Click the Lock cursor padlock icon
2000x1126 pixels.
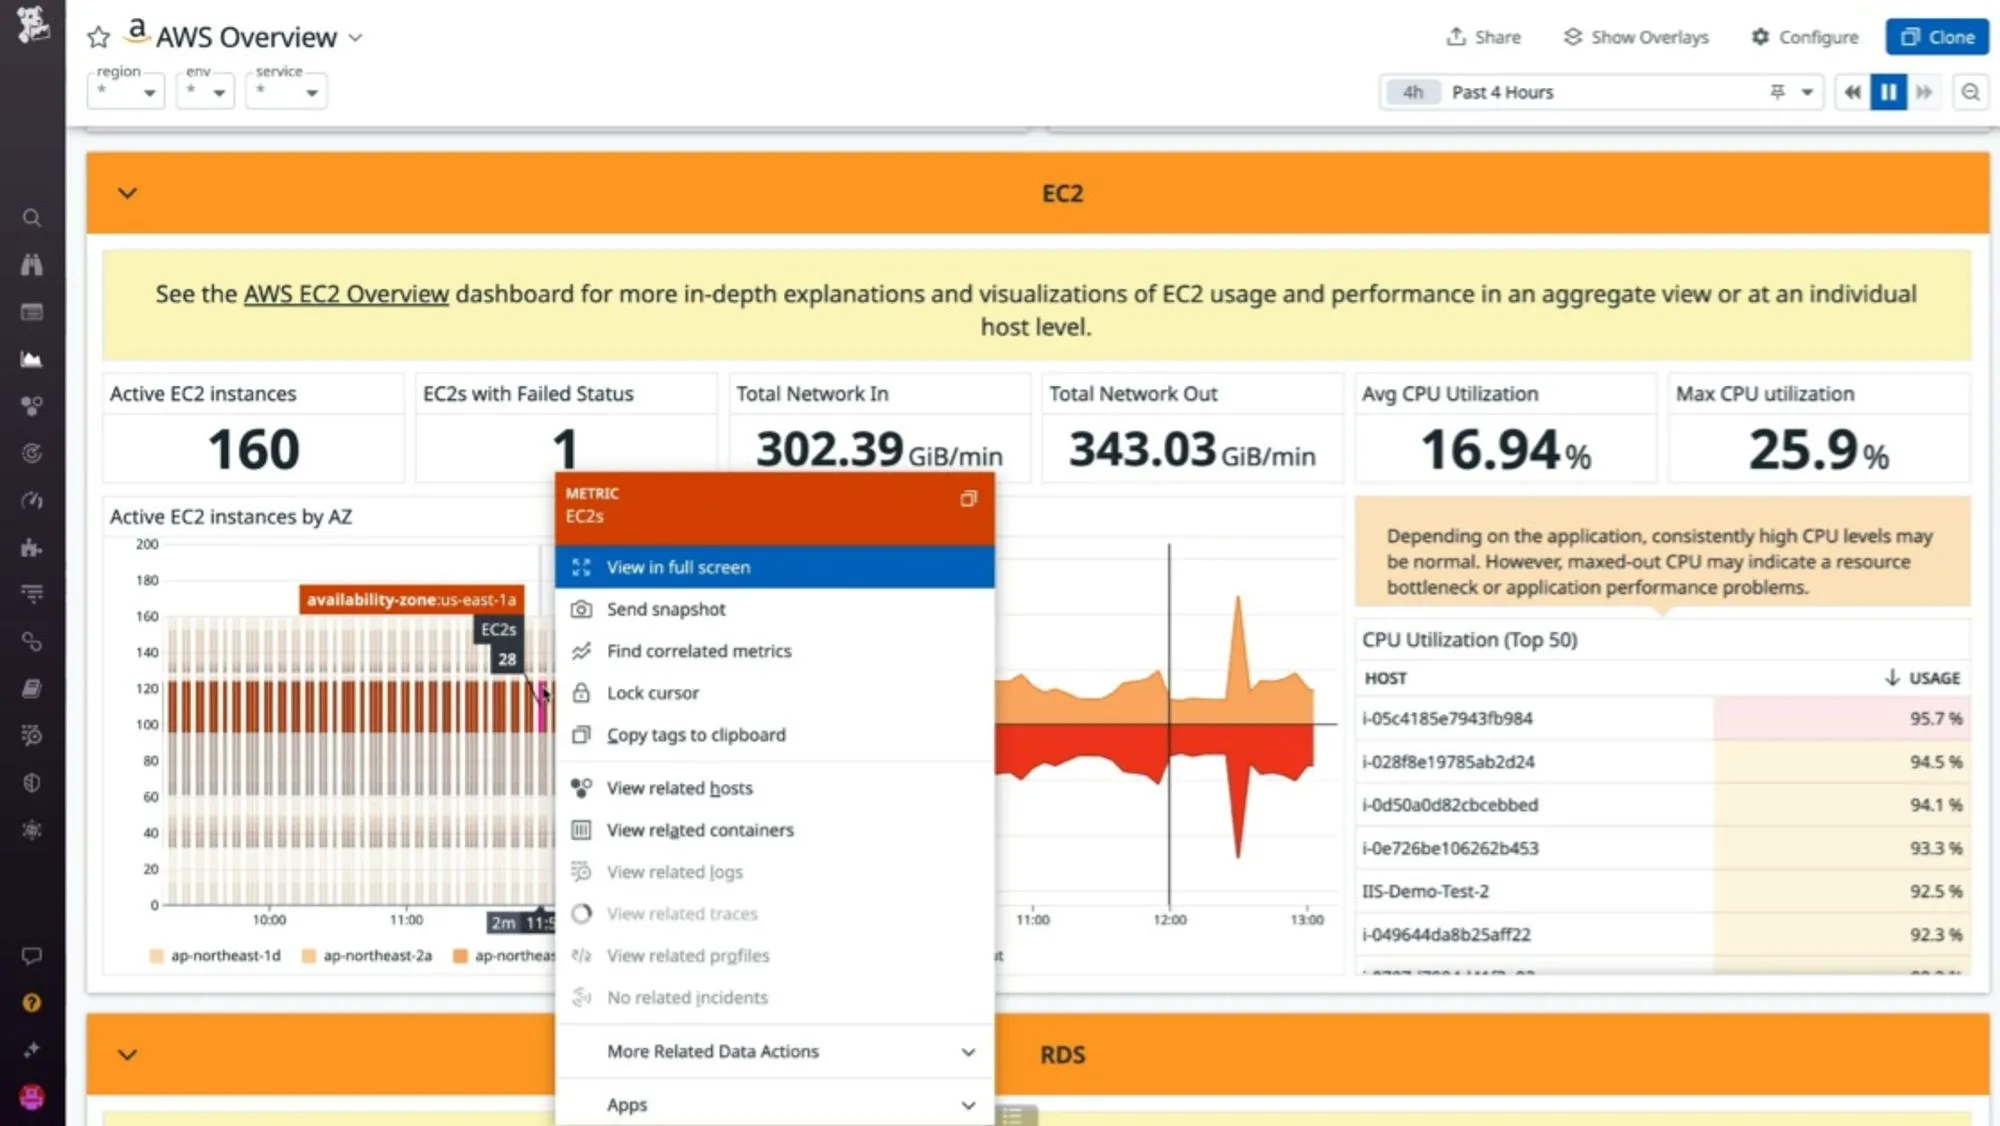coord(581,693)
